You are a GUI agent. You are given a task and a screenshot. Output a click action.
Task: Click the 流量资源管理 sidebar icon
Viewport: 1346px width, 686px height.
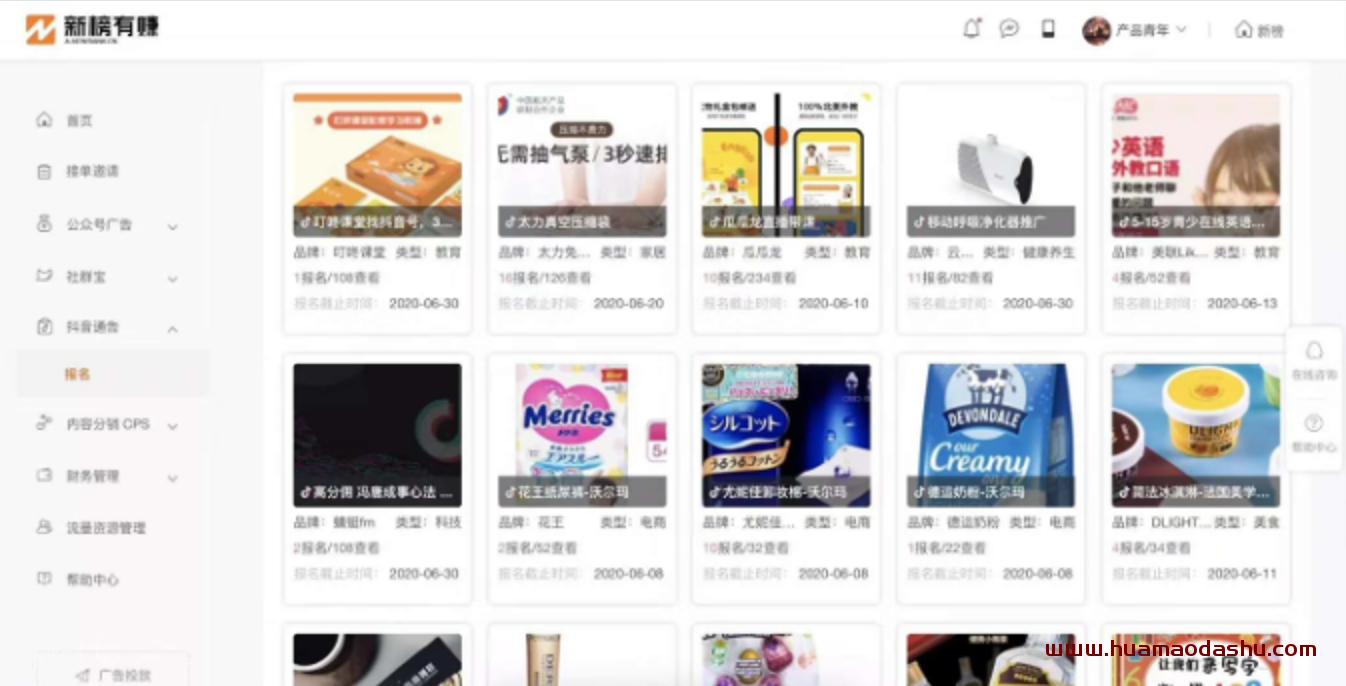point(44,527)
